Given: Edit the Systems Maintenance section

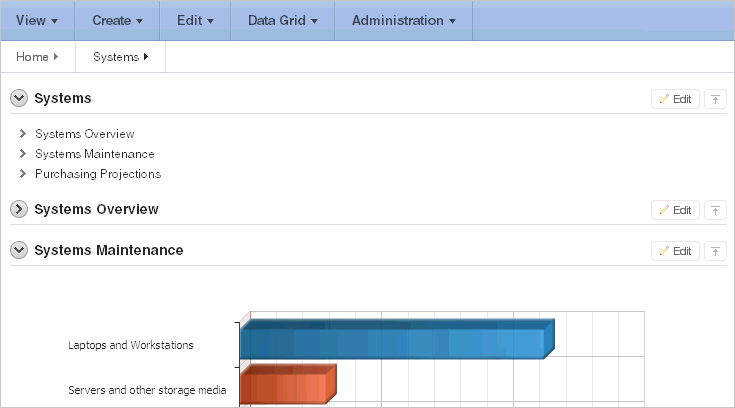Looking at the screenshot, I should (x=675, y=251).
